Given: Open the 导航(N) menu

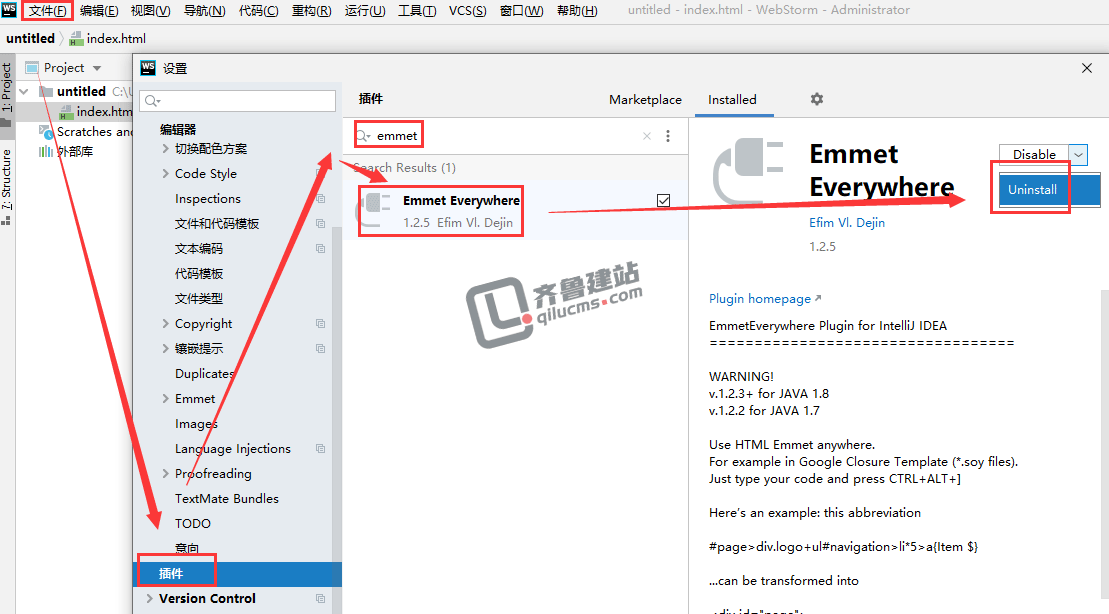Looking at the screenshot, I should point(204,11).
